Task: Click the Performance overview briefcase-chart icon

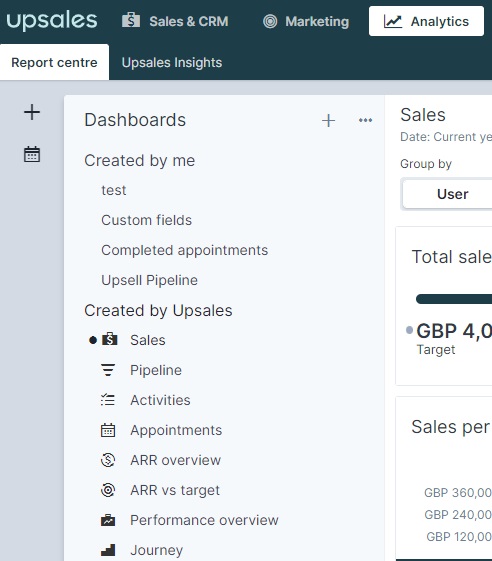Action: click(x=108, y=520)
